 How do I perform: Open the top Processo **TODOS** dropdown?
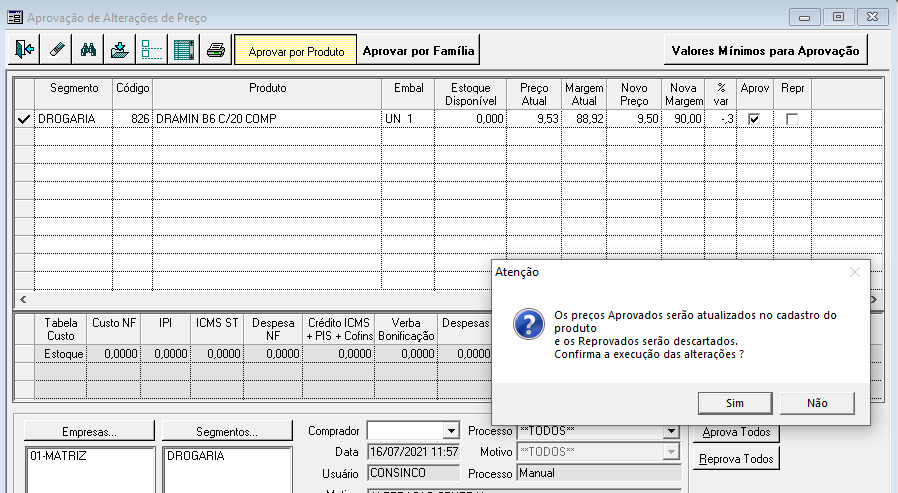[x=671, y=431]
